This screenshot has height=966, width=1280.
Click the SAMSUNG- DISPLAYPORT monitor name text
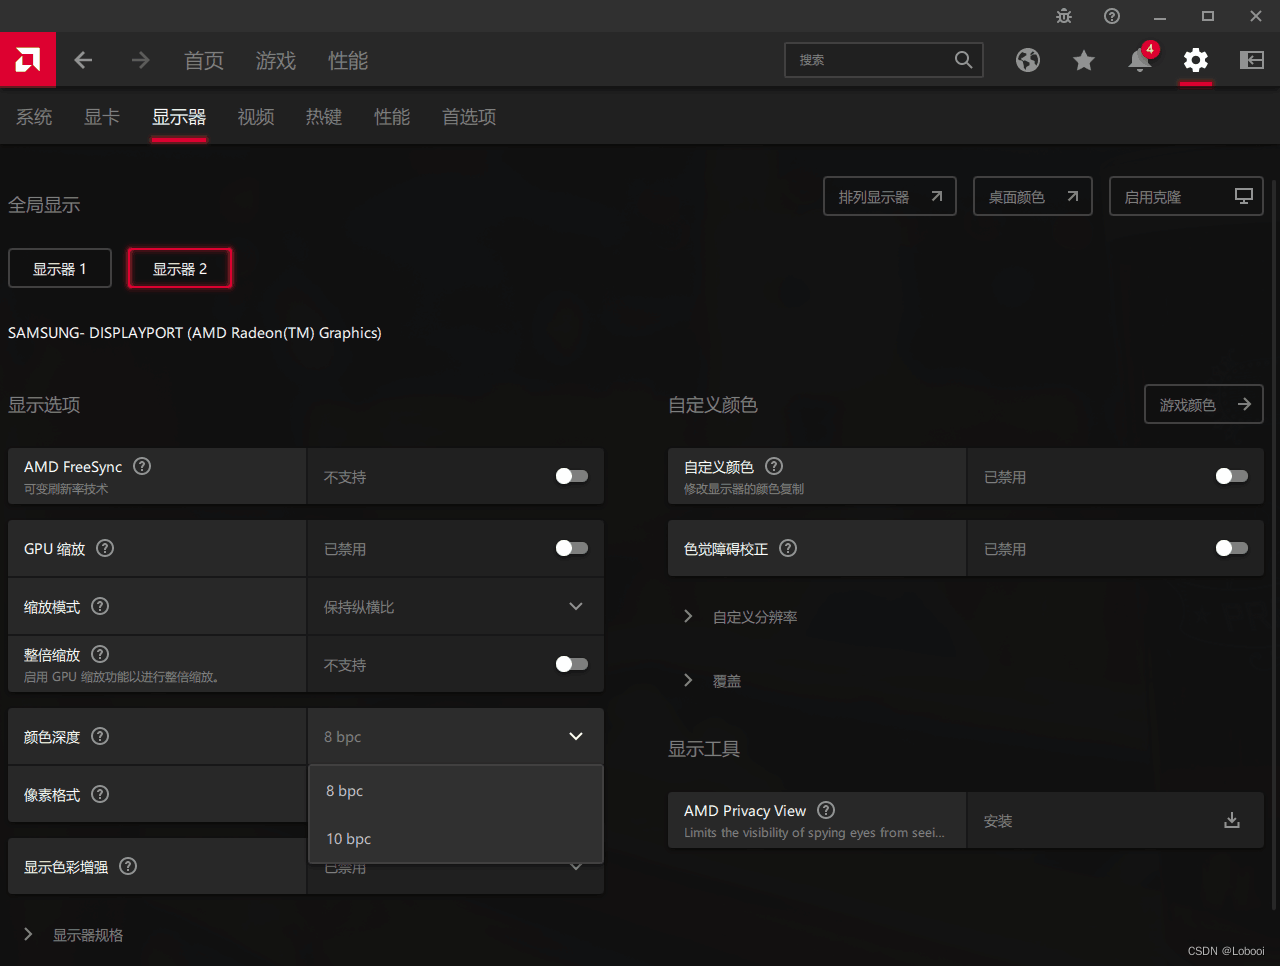pos(195,333)
